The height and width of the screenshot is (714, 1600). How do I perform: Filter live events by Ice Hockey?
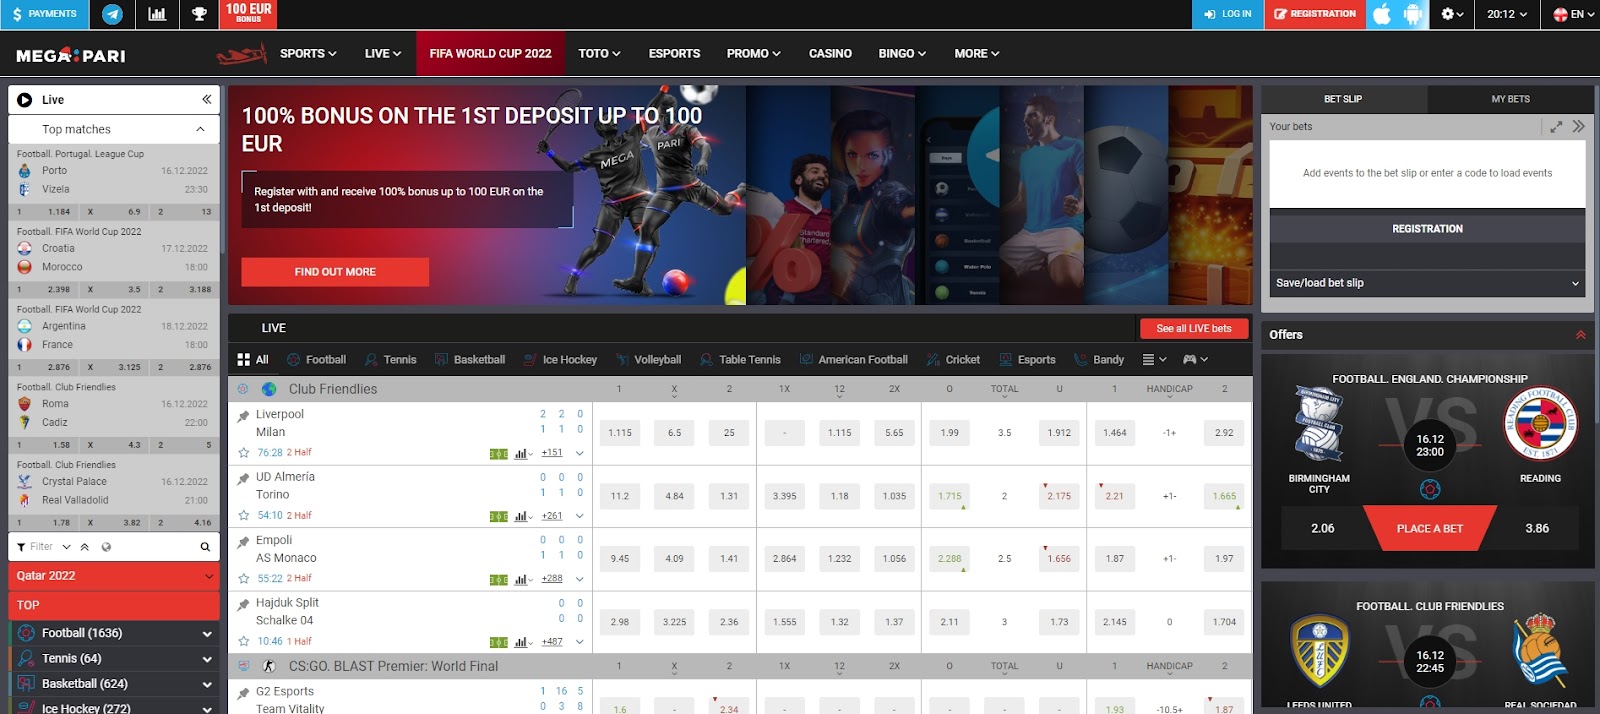pos(559,360)
